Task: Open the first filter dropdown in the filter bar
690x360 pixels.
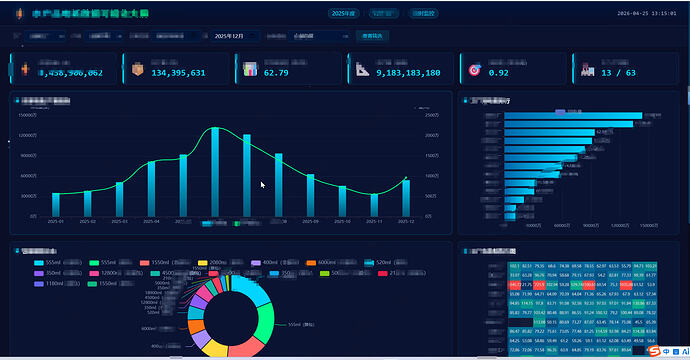Action: 45,36
